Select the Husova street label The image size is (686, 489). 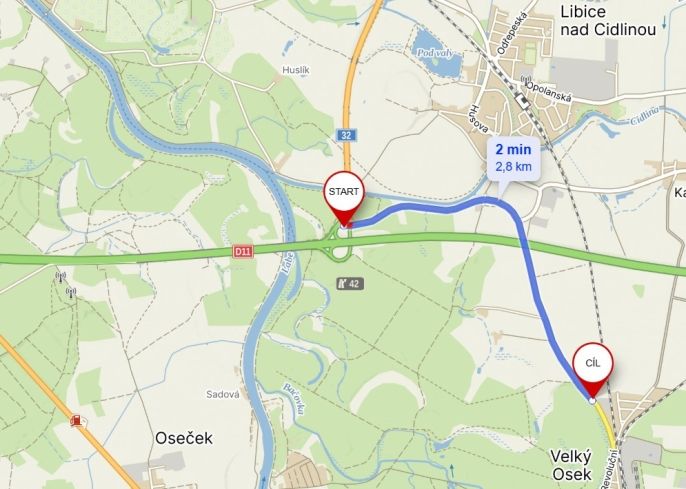point(479,119)
